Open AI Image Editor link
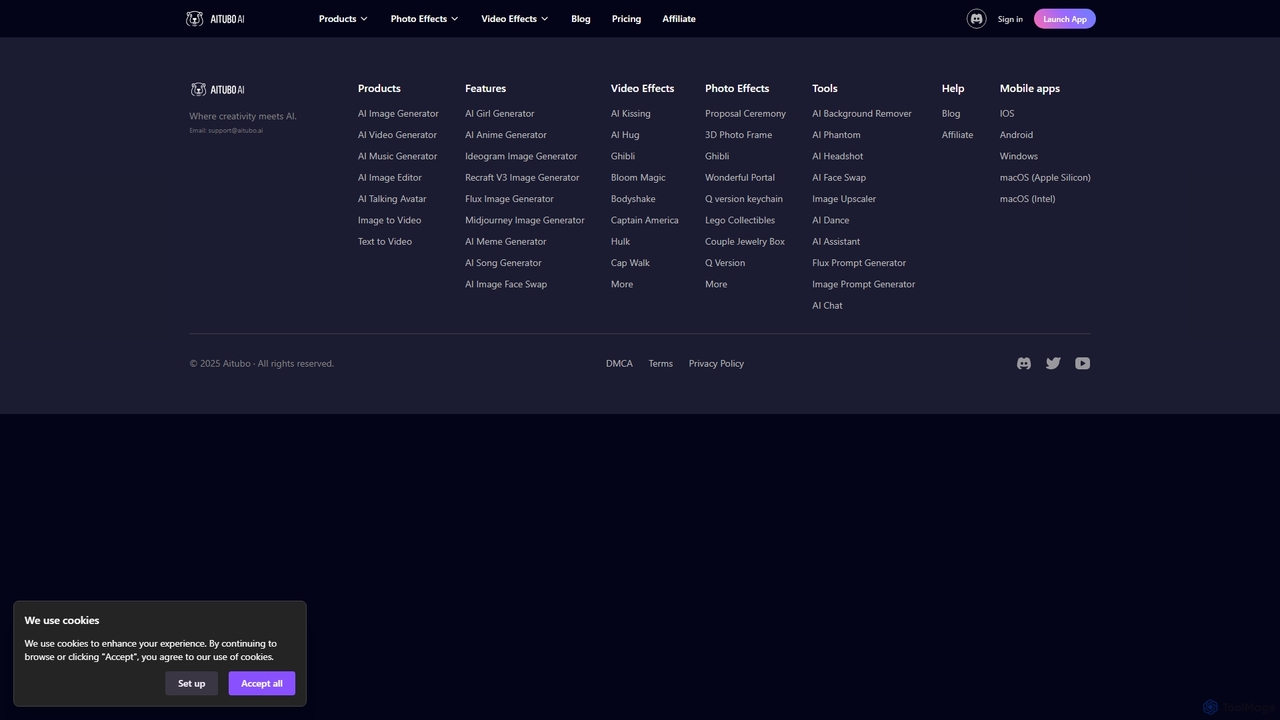The height and width of the screenshot is (720, 1280). click(x=390, y=178)
